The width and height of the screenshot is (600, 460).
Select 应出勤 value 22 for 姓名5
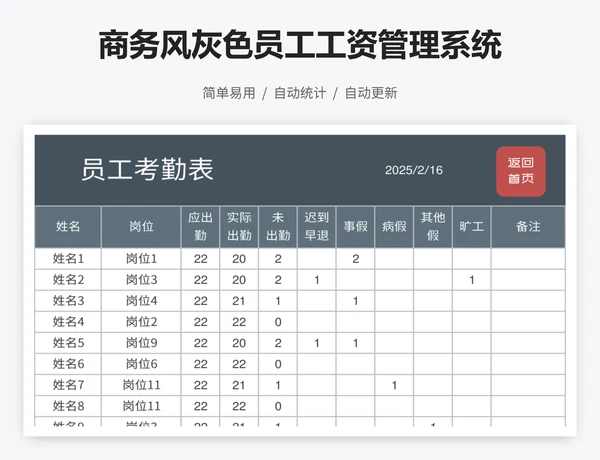200,343
